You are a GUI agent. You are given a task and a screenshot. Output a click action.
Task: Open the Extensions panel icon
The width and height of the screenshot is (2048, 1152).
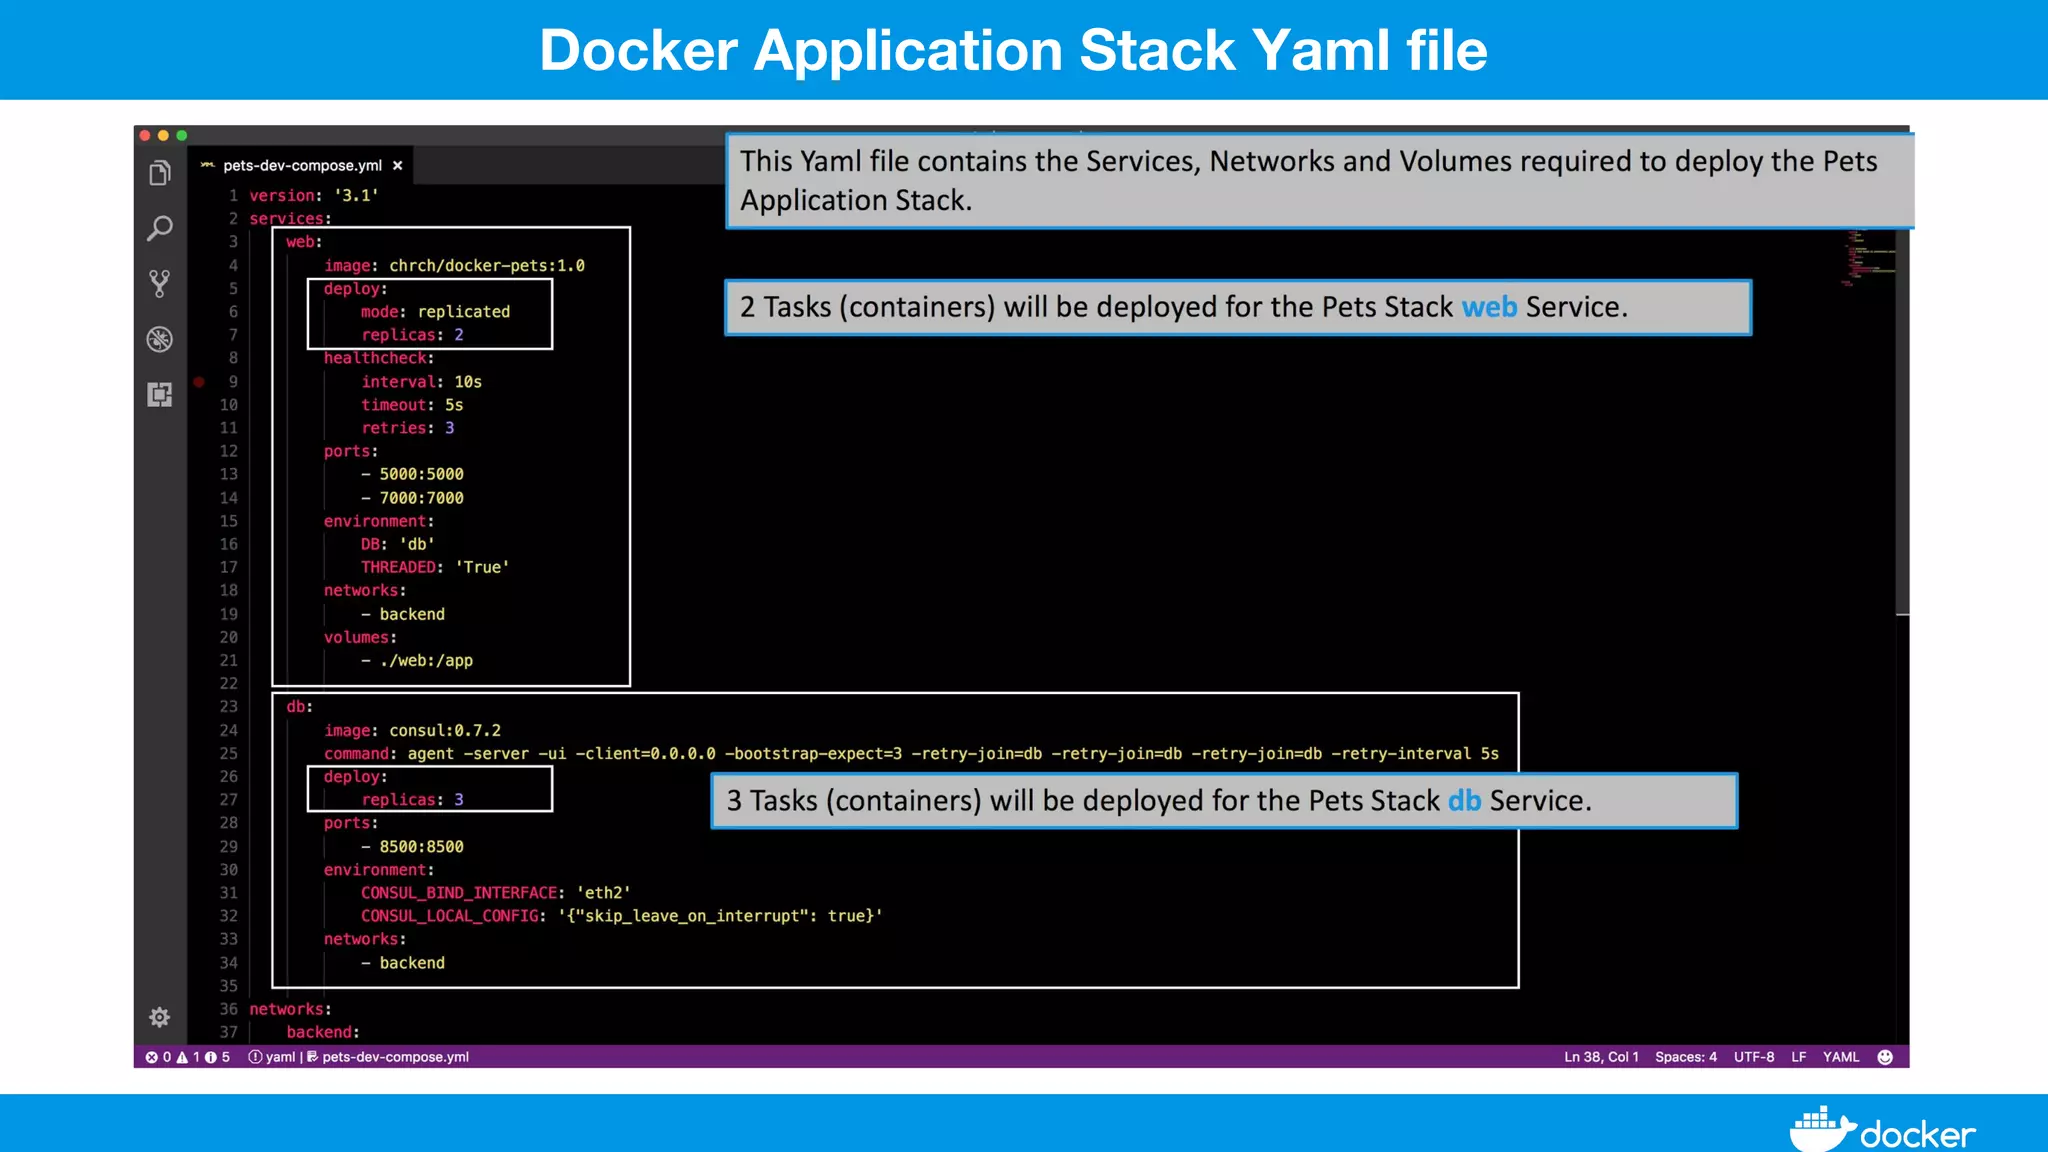(160, 395)
